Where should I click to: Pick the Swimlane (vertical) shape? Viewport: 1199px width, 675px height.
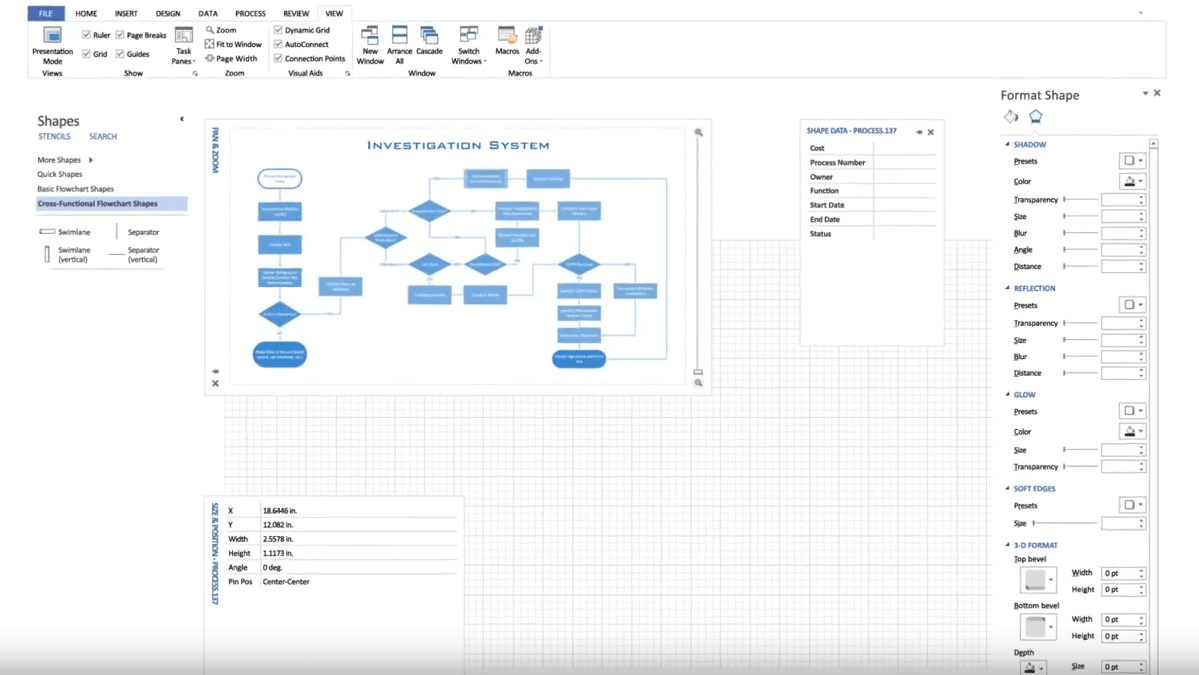point(67,255)
